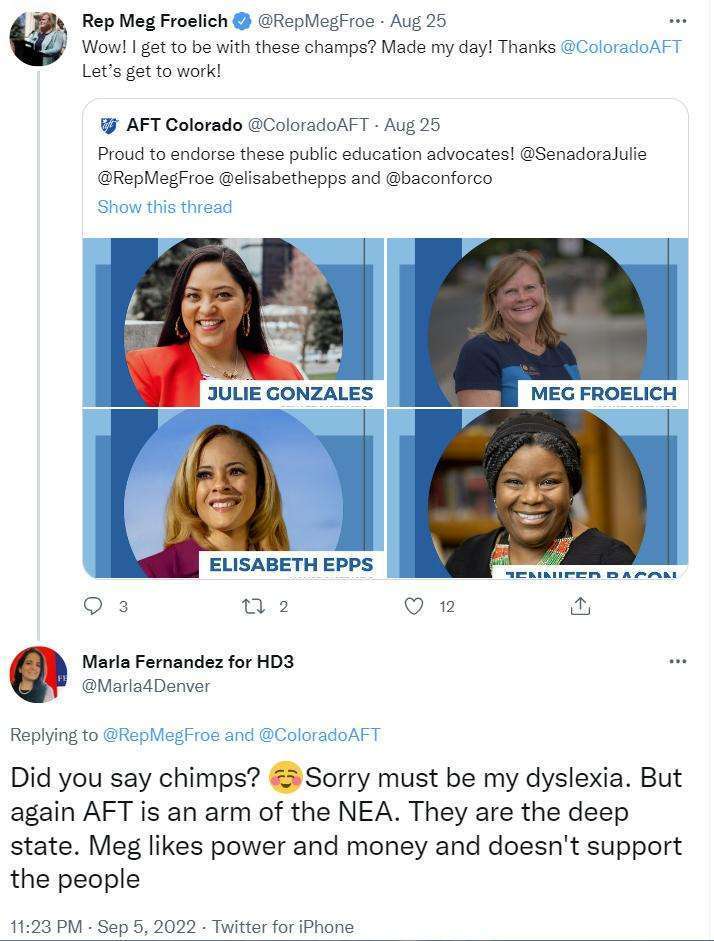Open Rep Meg Froelich's profile avatar

click(x=38, y=38)
